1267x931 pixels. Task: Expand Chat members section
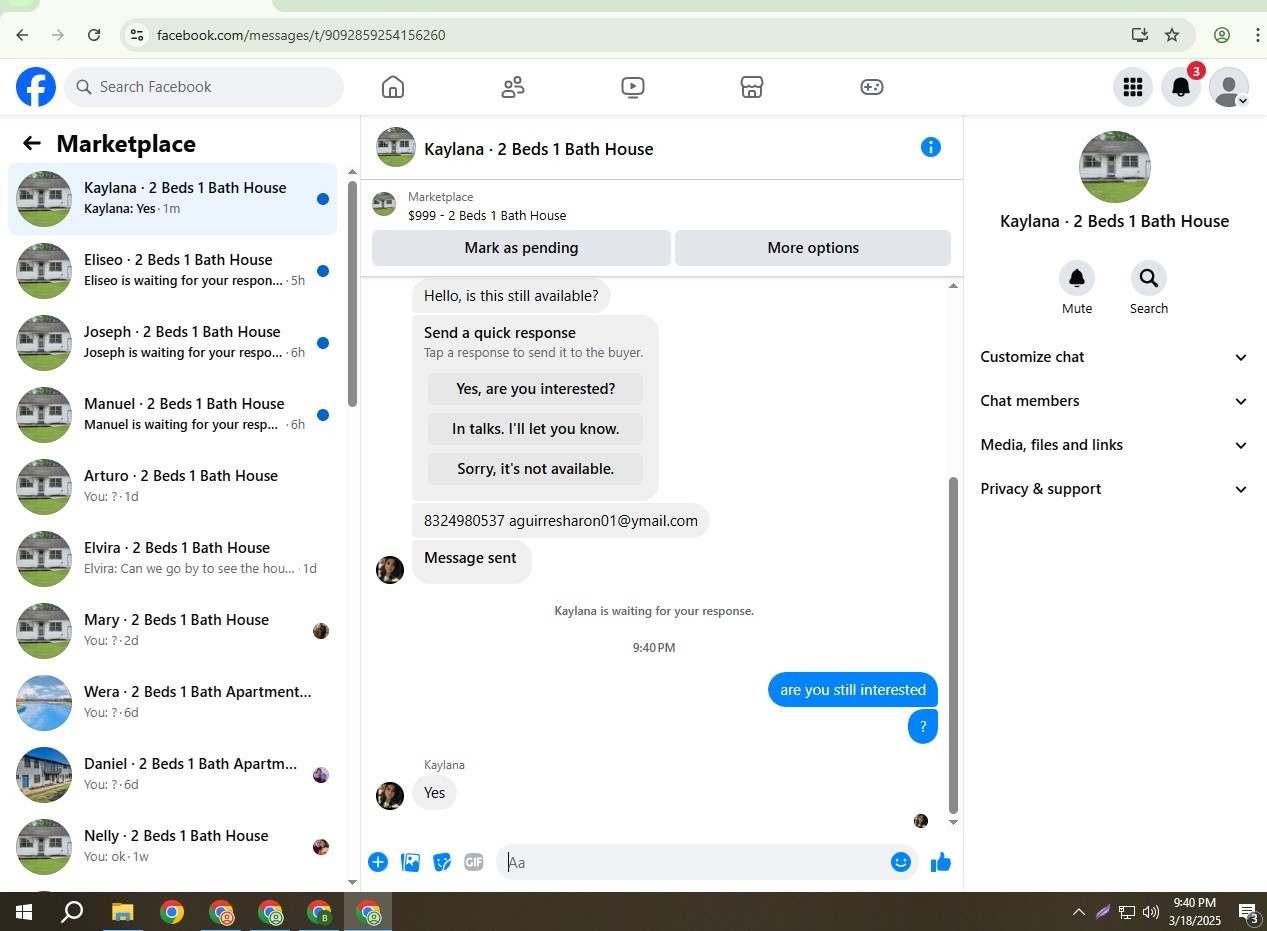point(1114,401)
